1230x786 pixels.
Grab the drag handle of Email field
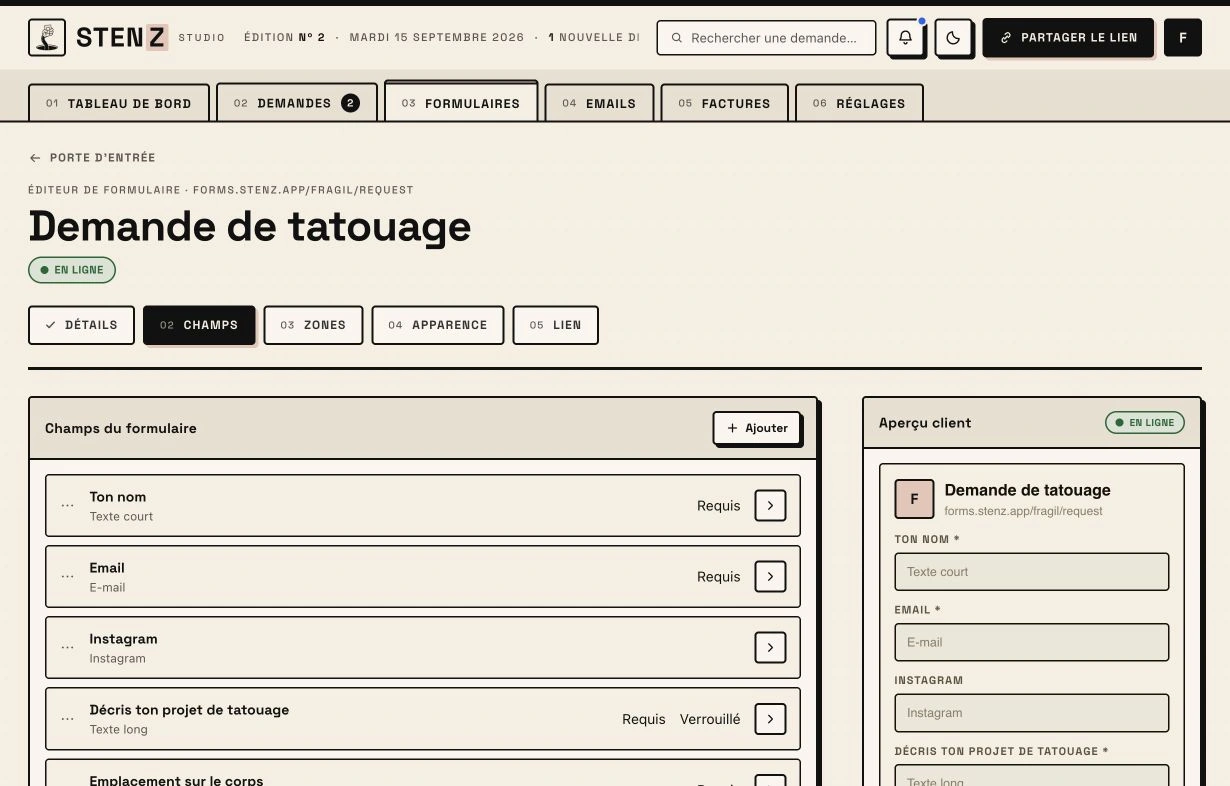click(x=67, y=577)
